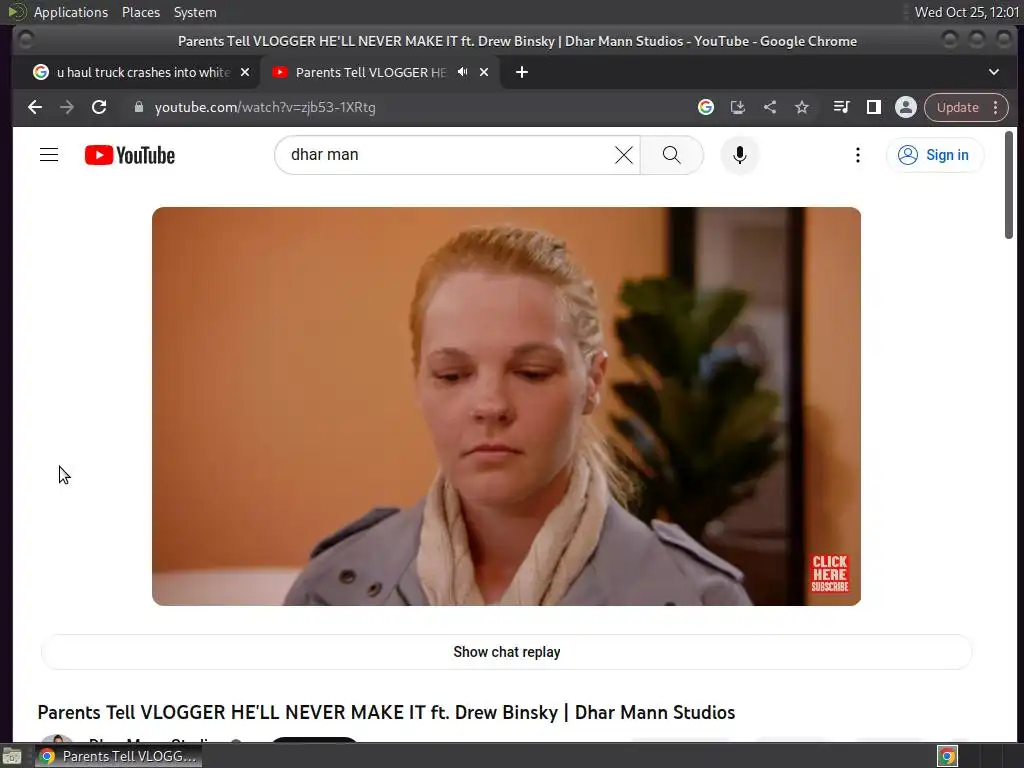Click the video player to pause

click(506, 406)
